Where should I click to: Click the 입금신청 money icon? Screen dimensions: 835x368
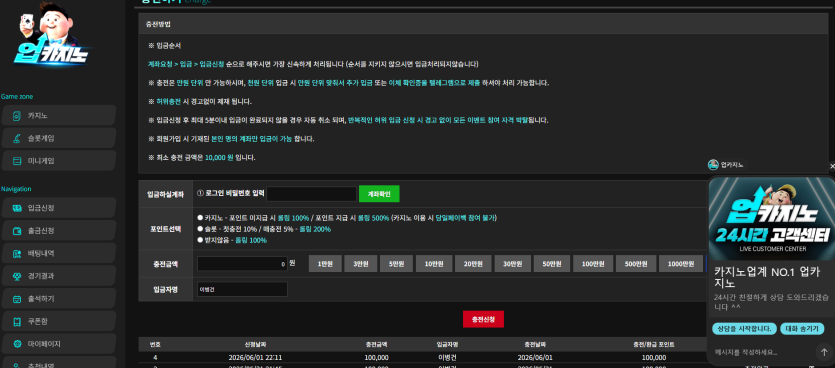(x=17, y=208)
